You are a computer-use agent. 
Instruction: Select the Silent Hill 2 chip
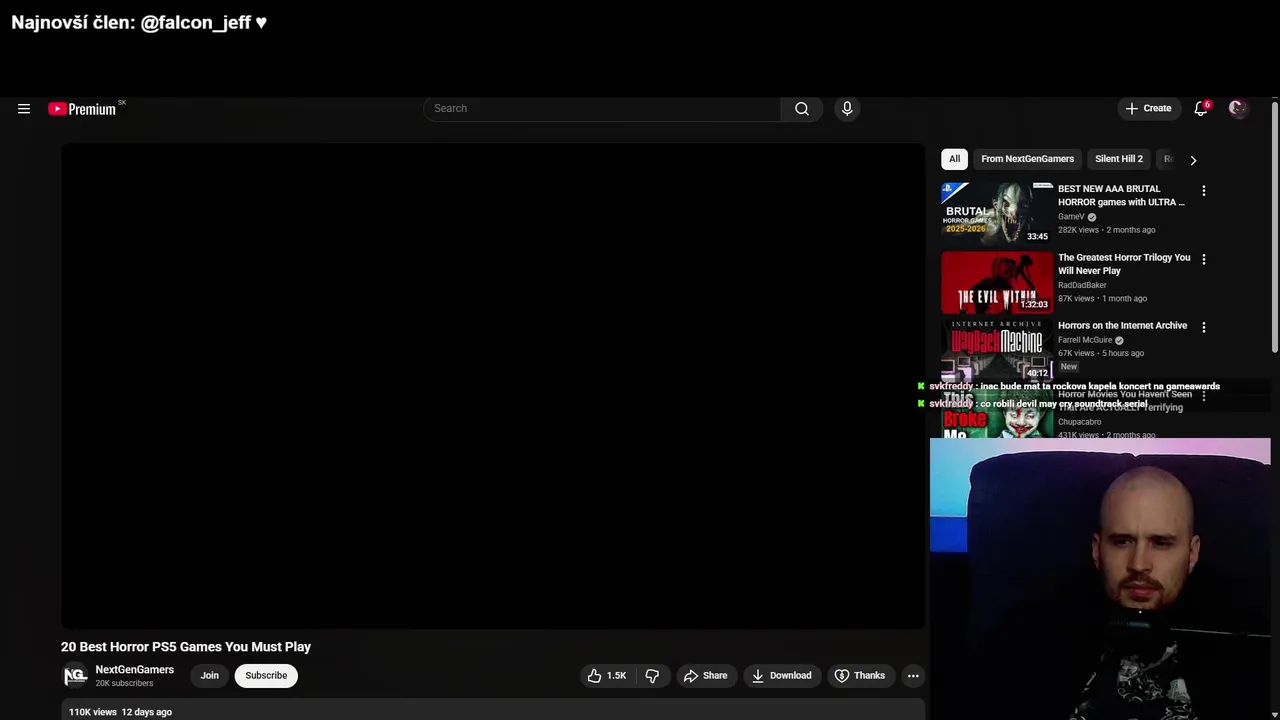pyautogui.click(x=1118, y=159)
